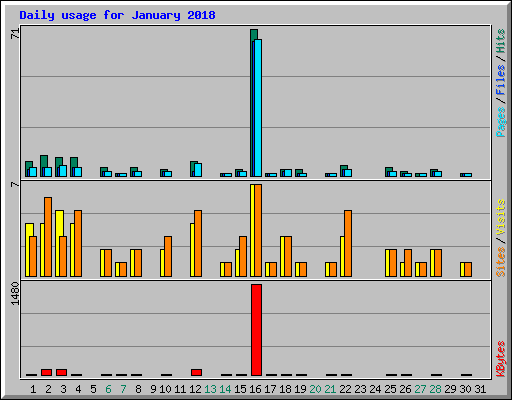Click day label "31" on the x-axis
The height and width of the screenshot is (400, 512).
[x=480, y=389]
